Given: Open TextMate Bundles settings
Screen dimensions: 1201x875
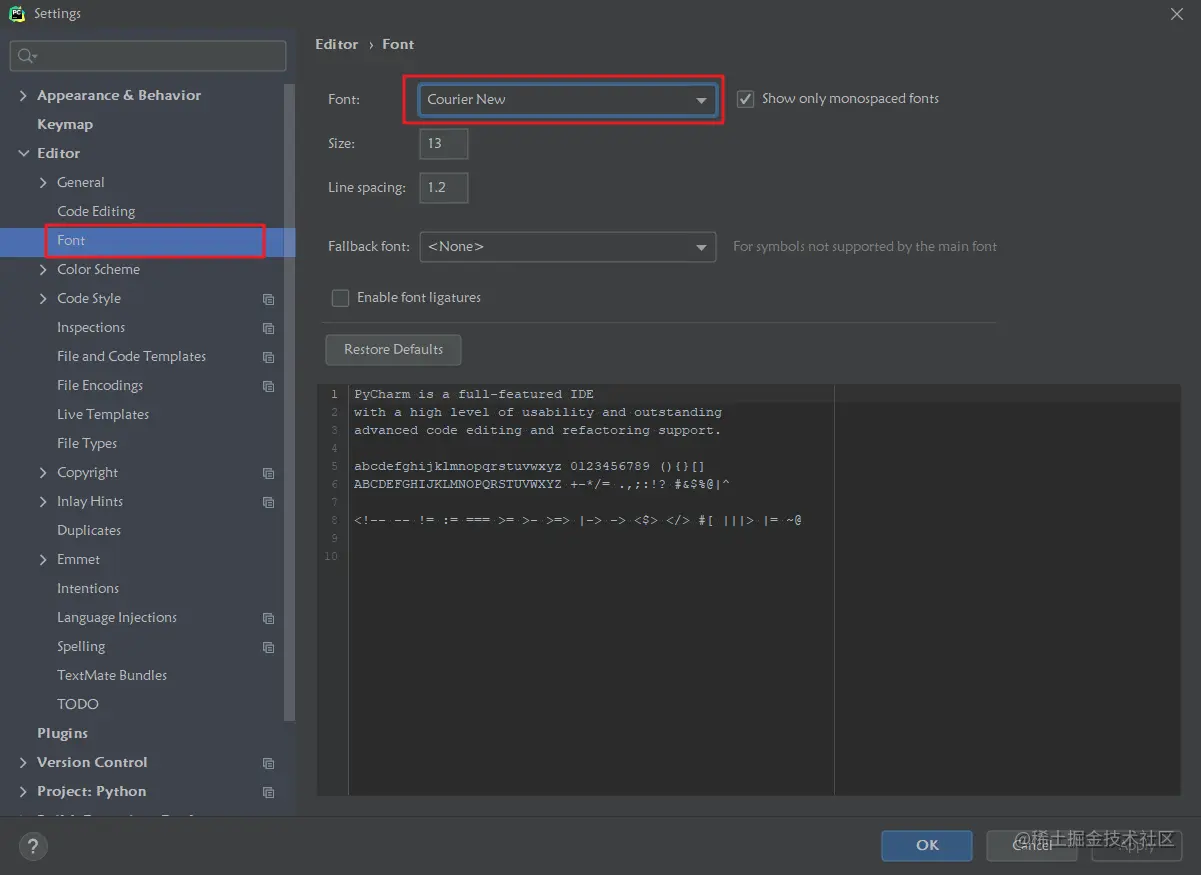Looking at the screenshot, I should 112,676.
